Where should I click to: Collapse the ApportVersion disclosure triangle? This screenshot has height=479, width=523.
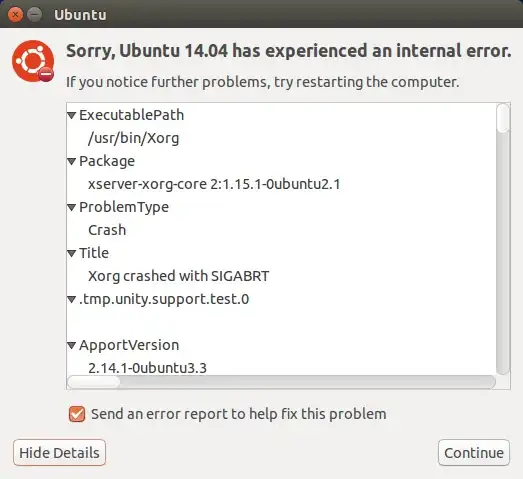point(71,346)
